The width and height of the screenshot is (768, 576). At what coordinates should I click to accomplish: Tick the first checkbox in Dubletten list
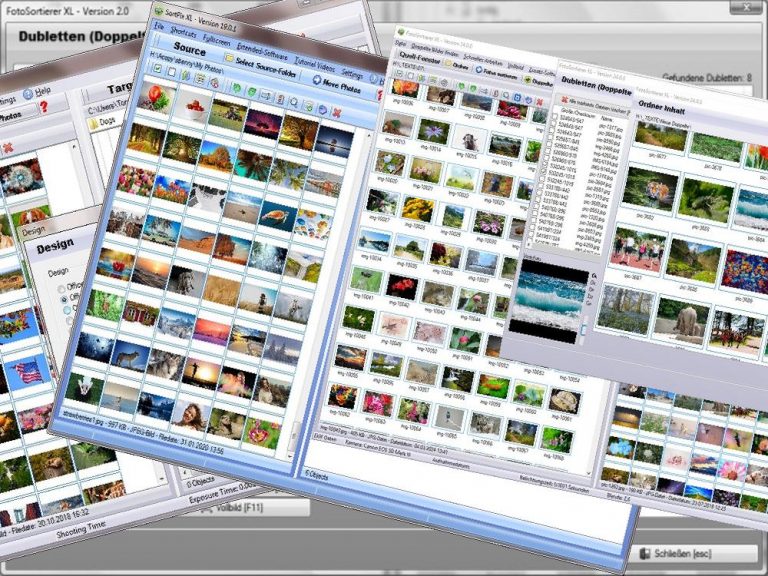[x=555, y=119]
